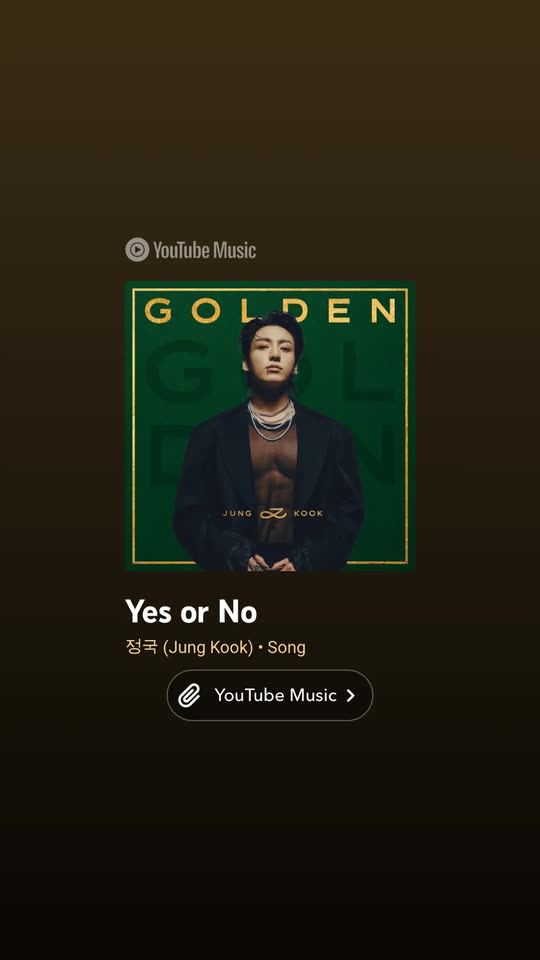The image size is (540, 960).
Task: Click the word "JUNG" on the album art
Action: 237,513
